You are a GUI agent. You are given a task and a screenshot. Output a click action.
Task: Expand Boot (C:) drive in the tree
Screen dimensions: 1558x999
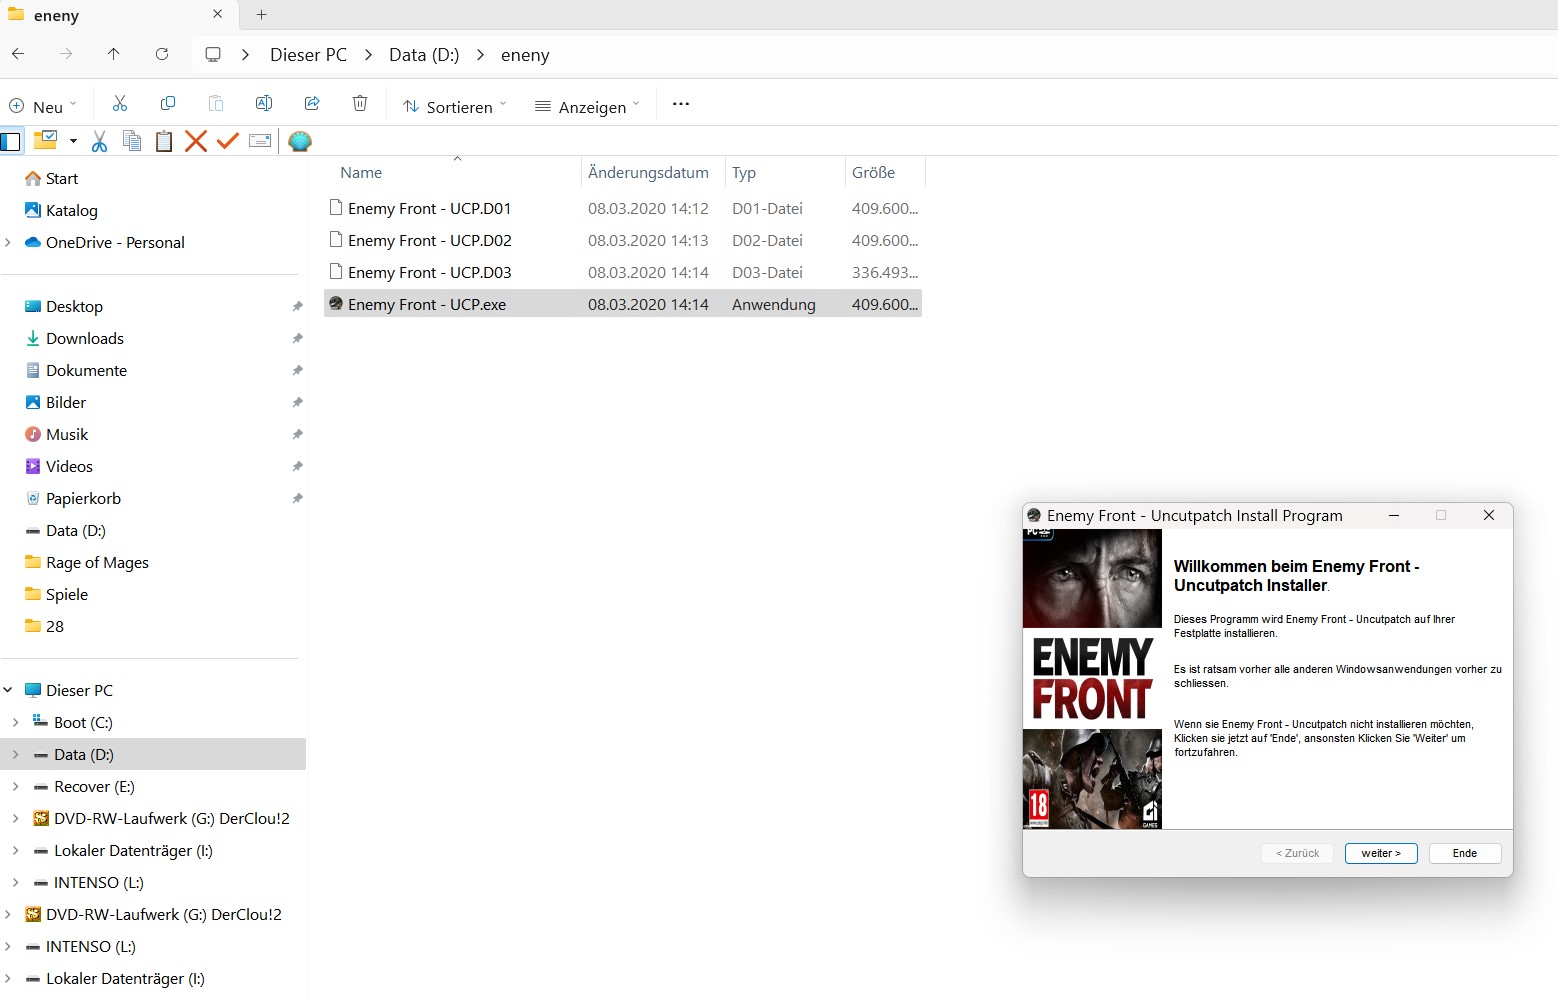click(15, 722)
